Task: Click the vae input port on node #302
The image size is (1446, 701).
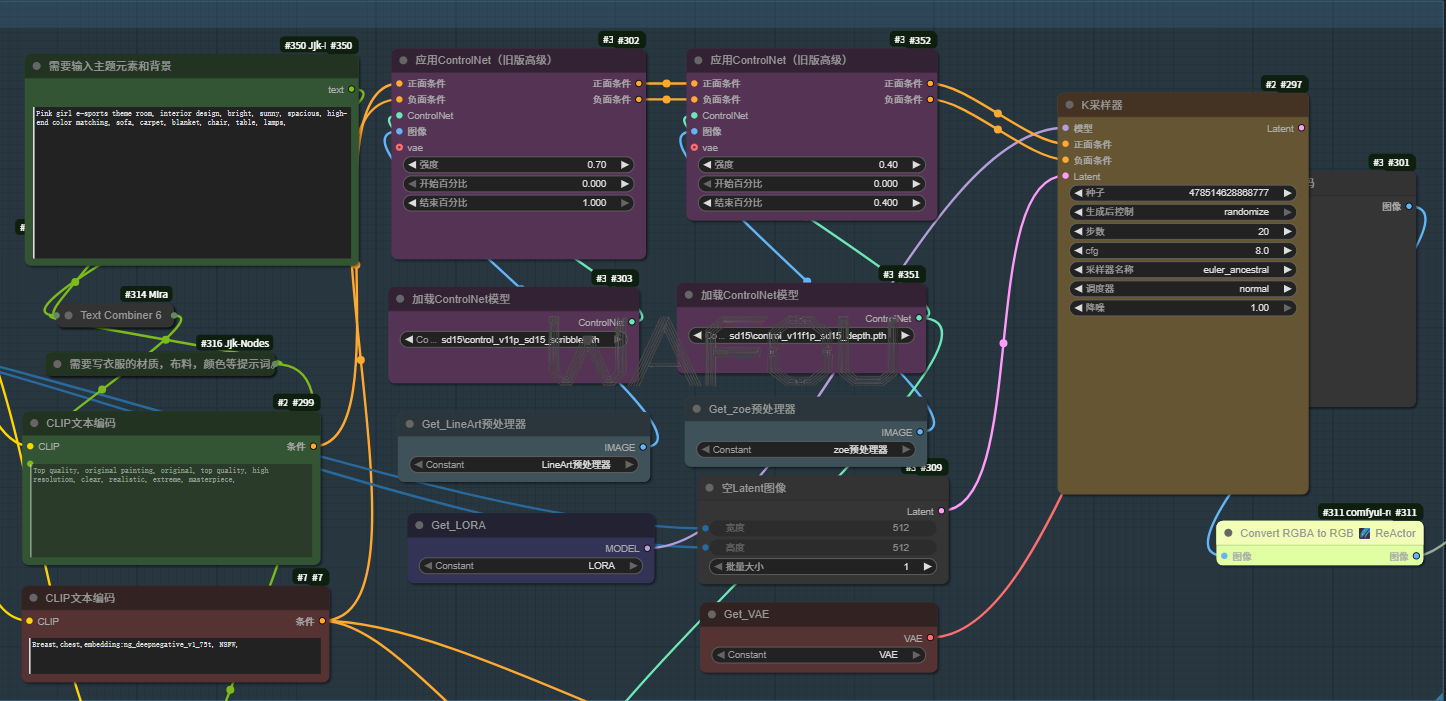Action: pyautogui.click(x=399, y=147)
